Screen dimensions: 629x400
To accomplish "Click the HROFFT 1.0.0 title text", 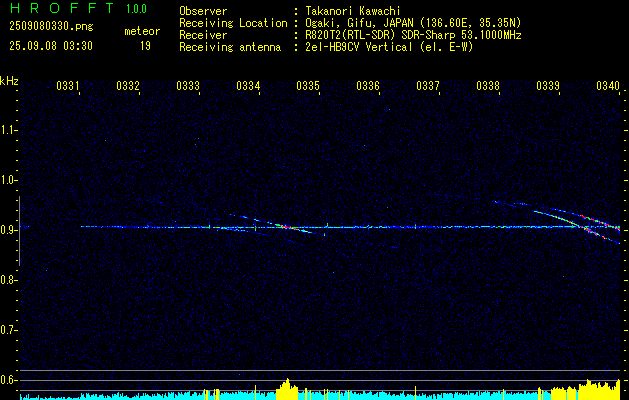I will (79, 8).
